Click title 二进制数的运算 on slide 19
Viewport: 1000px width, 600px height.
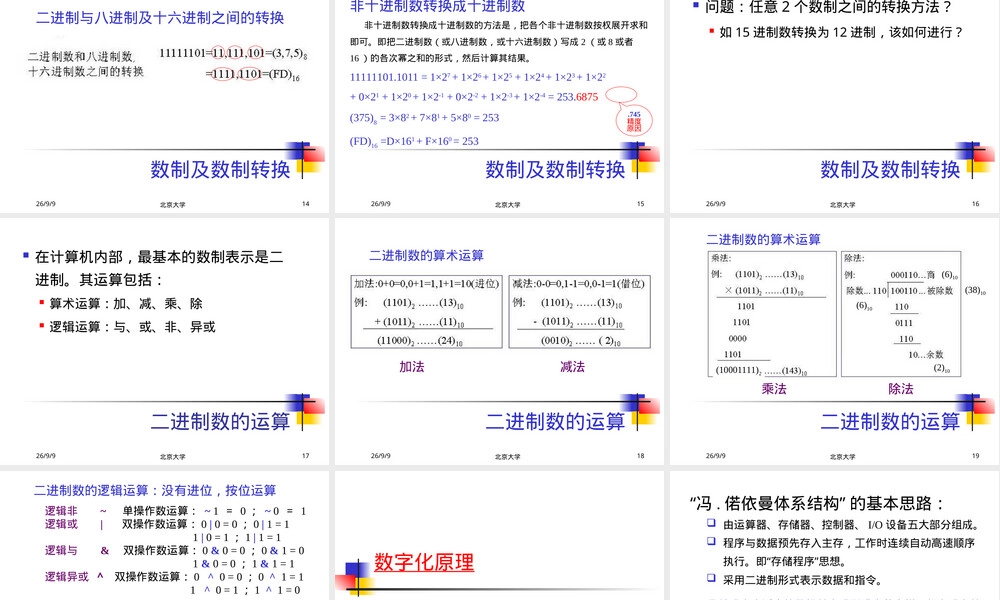point(890,421)
